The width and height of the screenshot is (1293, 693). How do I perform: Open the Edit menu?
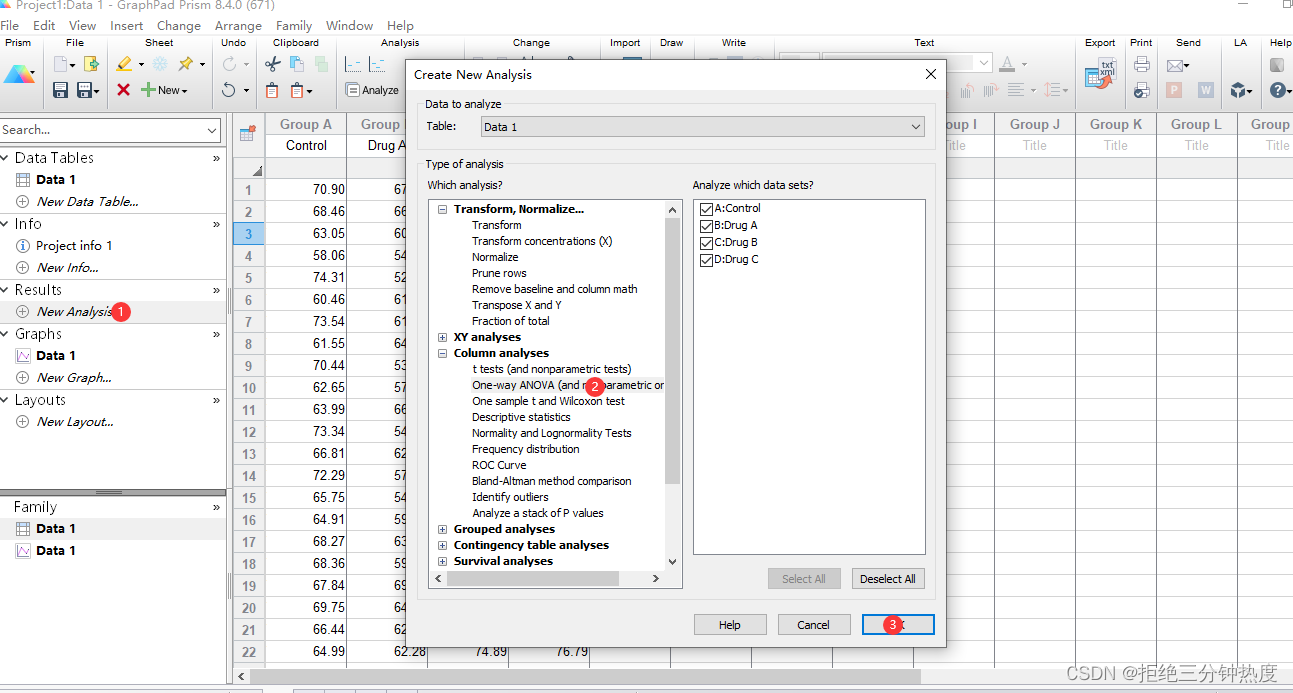click(44, 25)
